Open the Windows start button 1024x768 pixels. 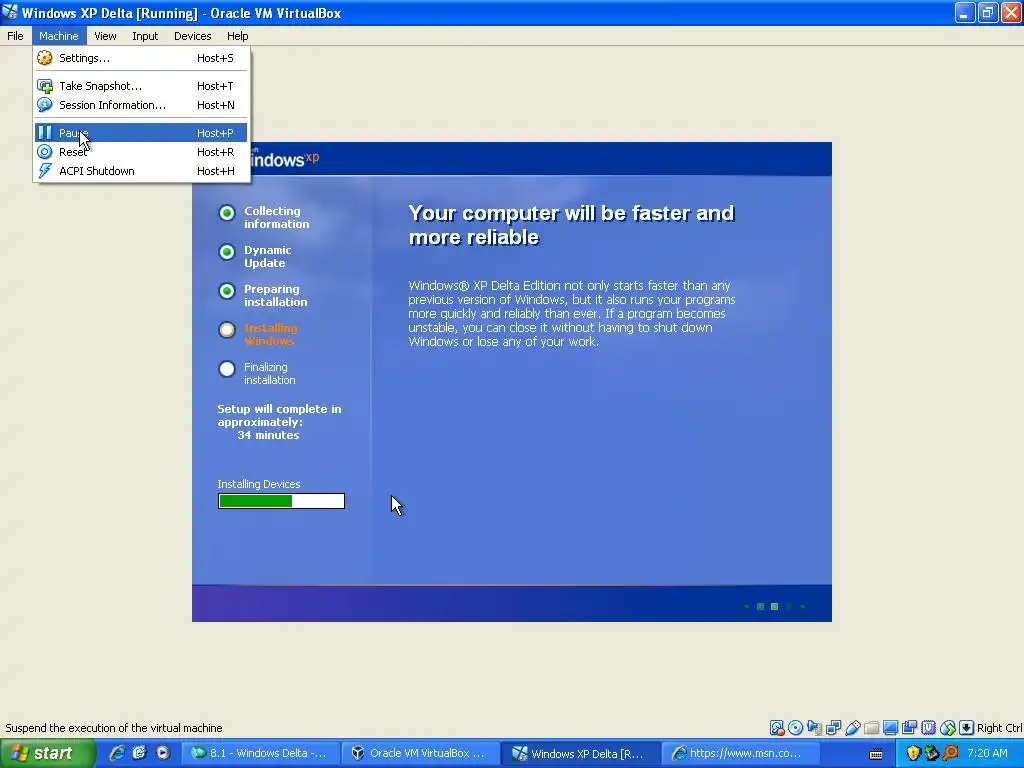[x=47, y=753]
